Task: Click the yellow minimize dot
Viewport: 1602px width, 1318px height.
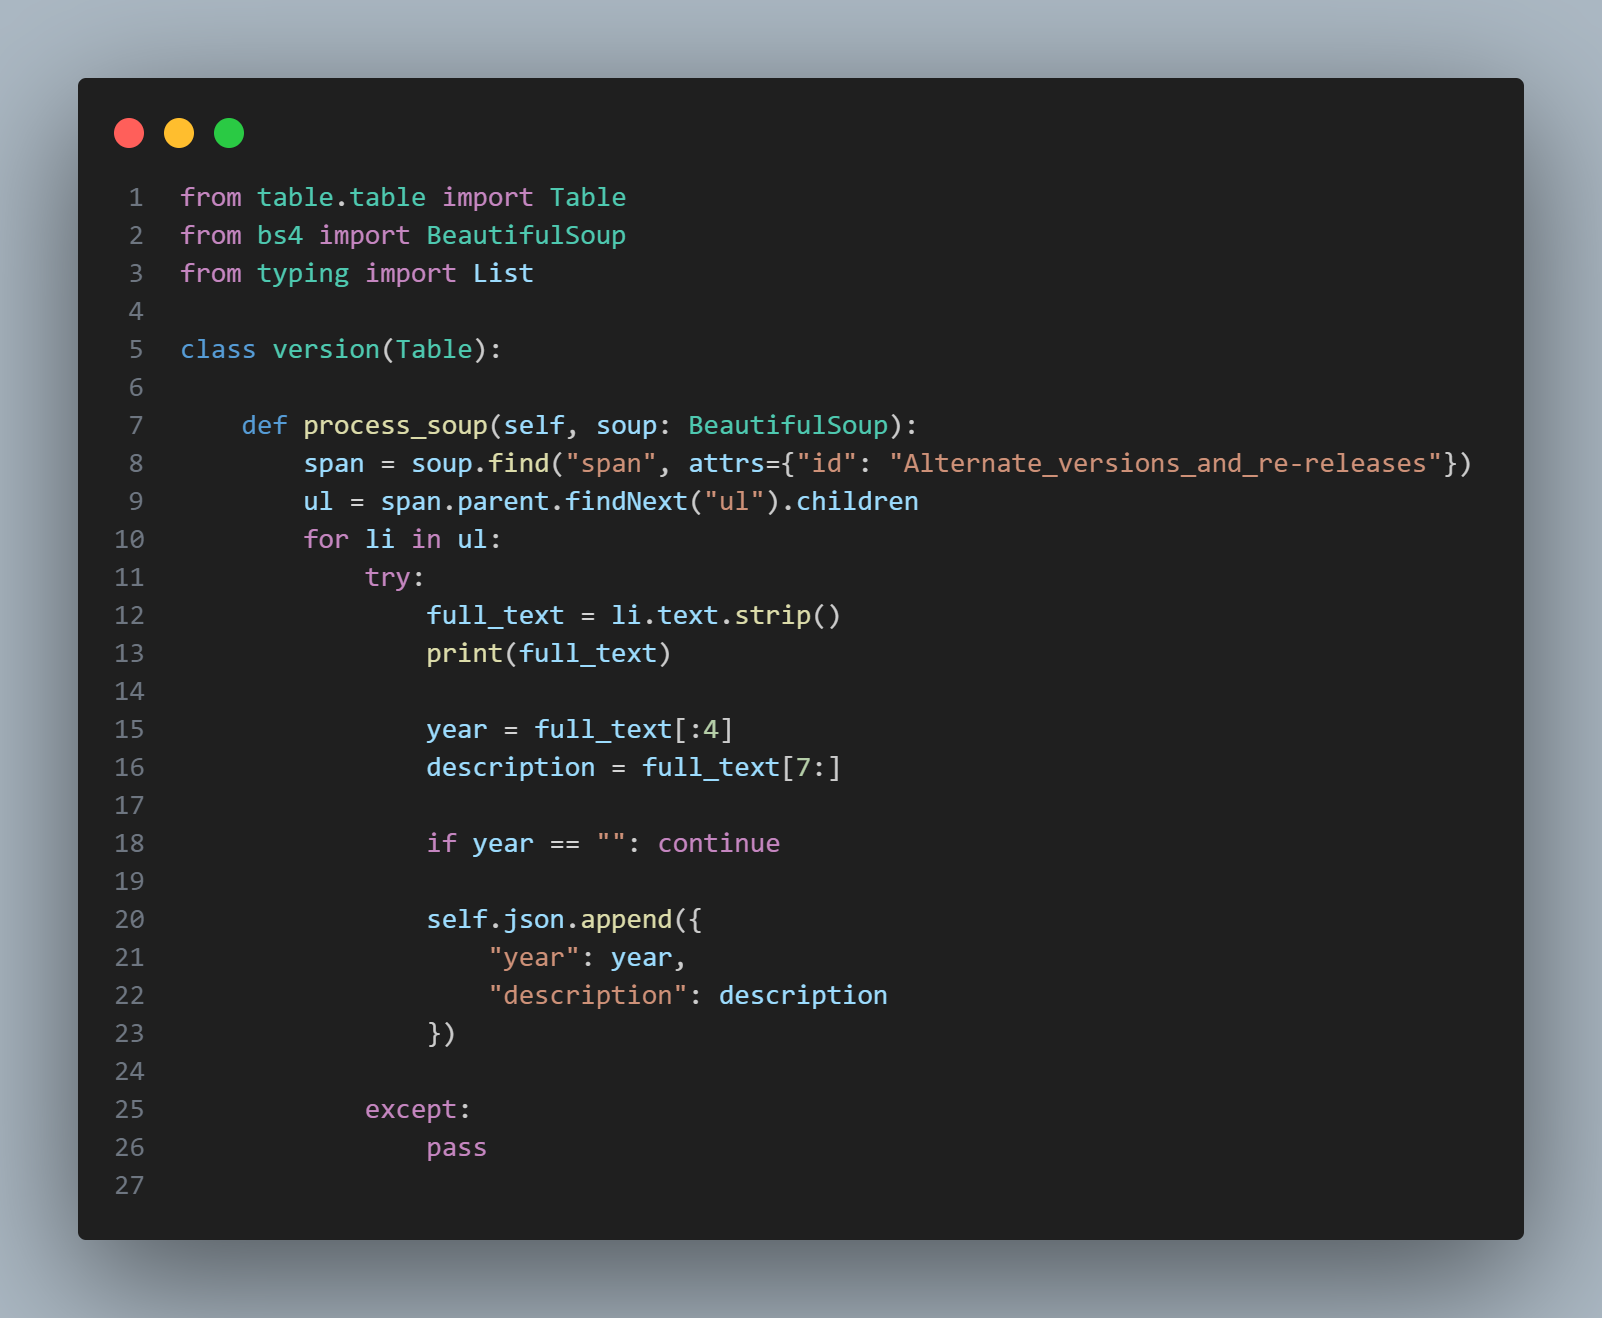Action: point(179,133)
